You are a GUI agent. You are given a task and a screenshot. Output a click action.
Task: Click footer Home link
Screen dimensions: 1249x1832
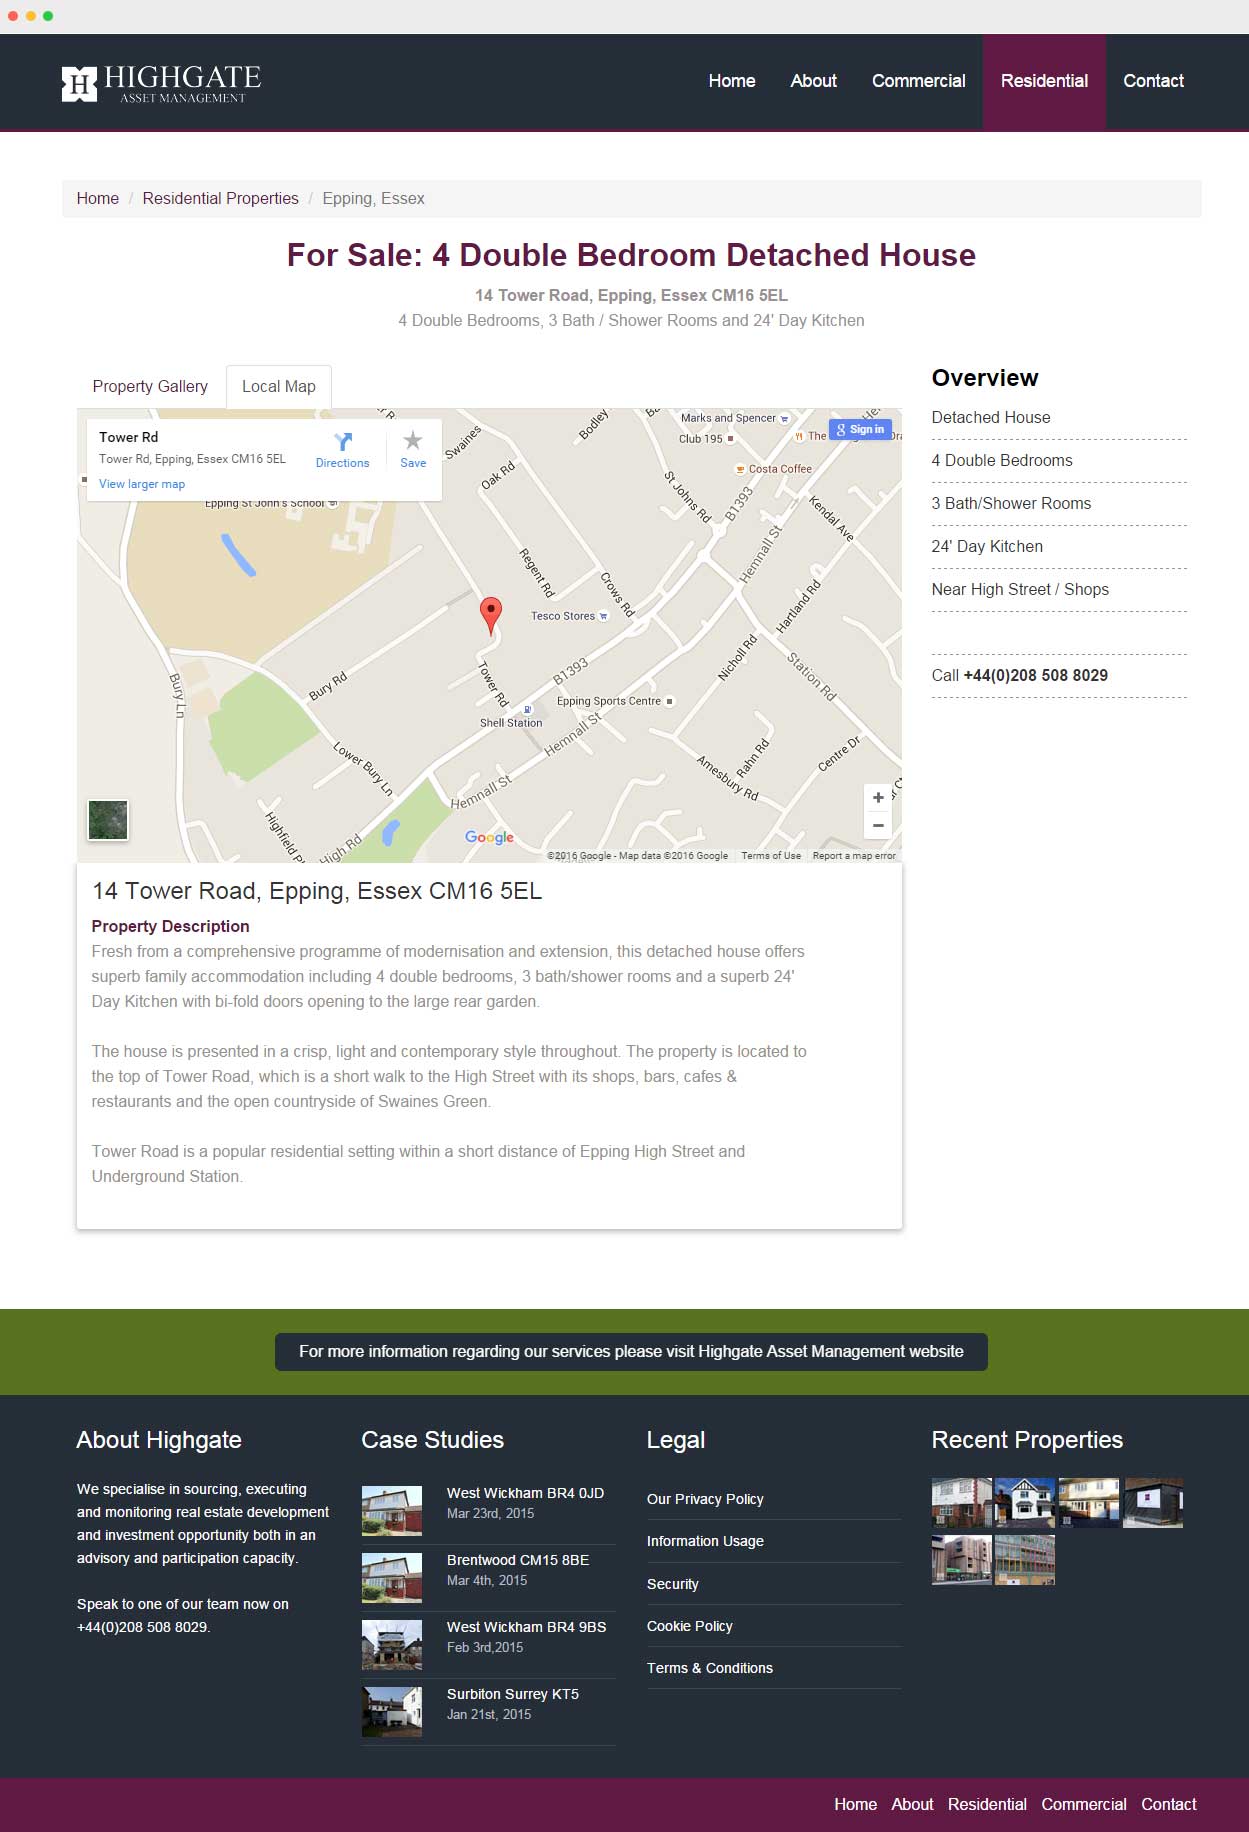856,1804
